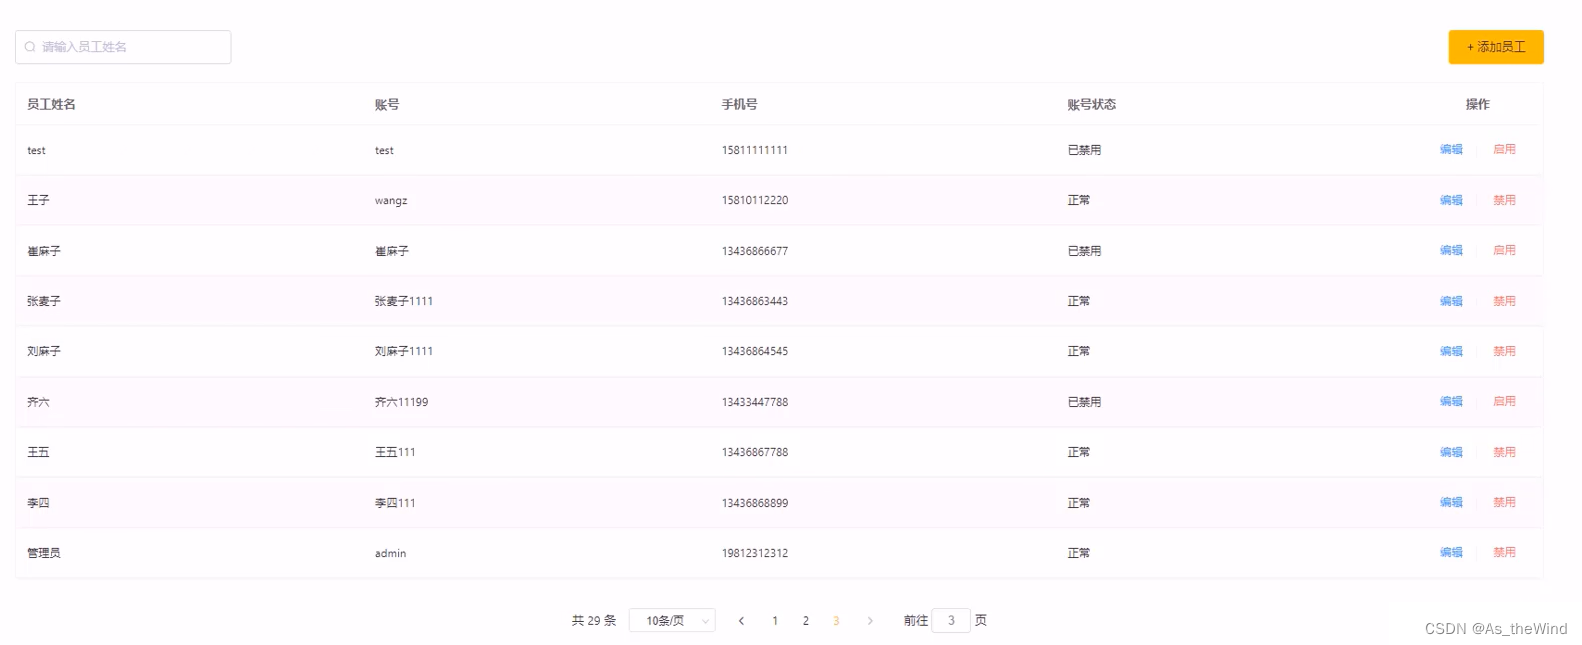The height and width of the screenshot is (645, 1582).
Task: Click account cell 王五111
Action: click(x=395, y=452)
